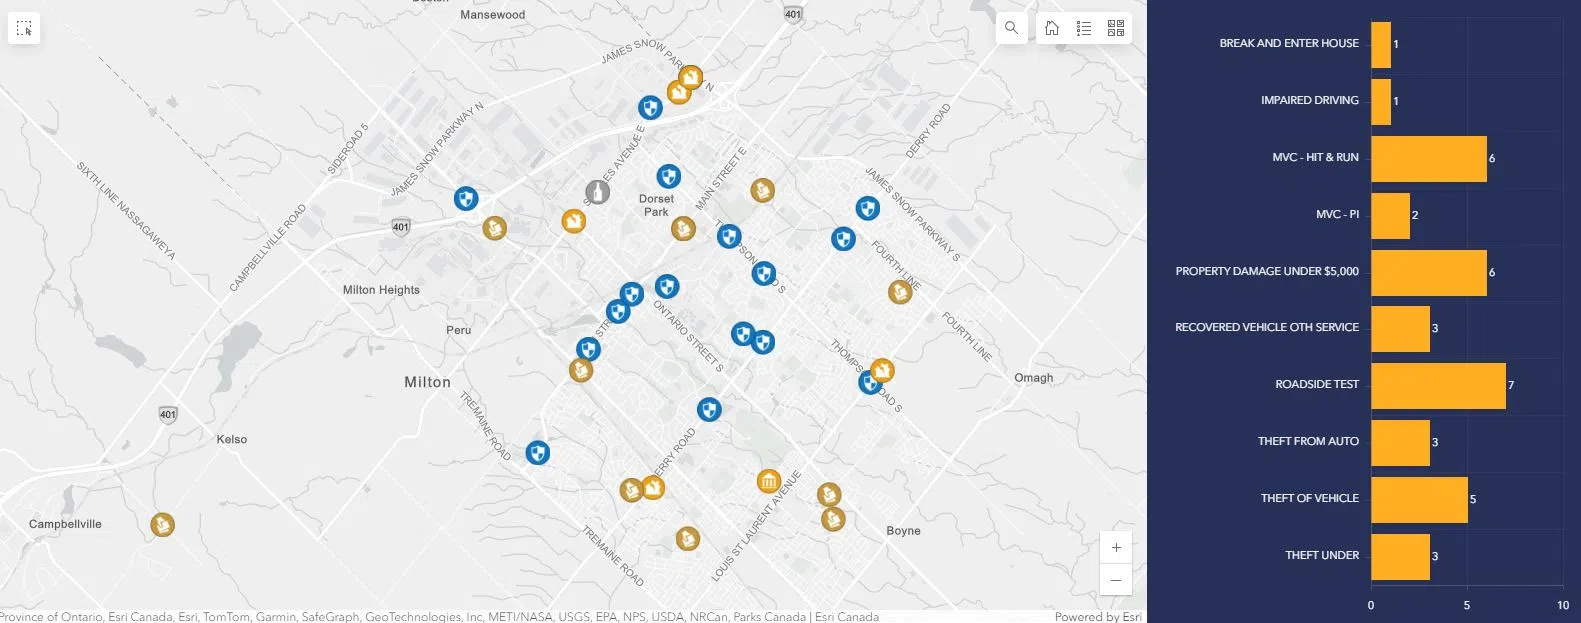
Task: Select the BREAK AND ENTER HOUSE bar
Action: 1380,45
